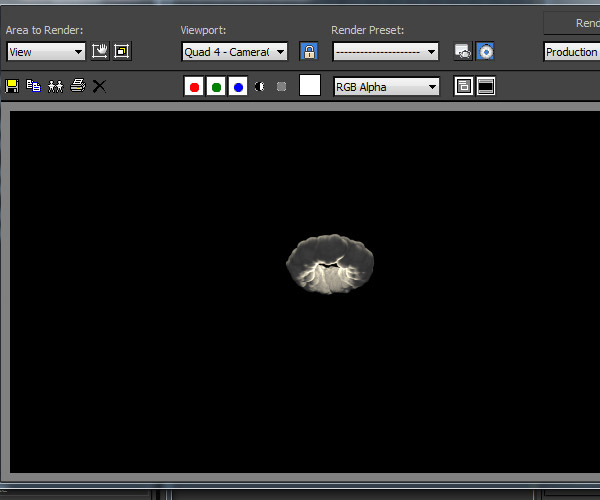The image size is (600, 500).
Task: Toggle the red channel display
Action: [194, 86]
